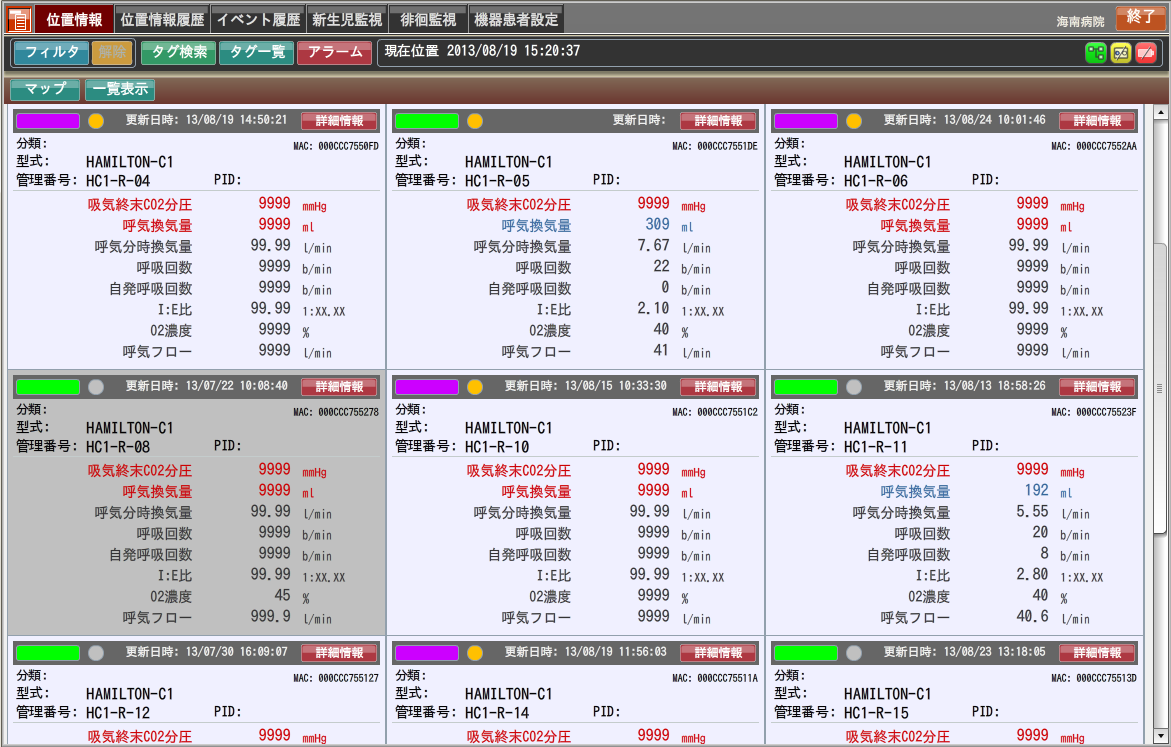
Task: Open タグ検索 tag search
Action: (x=179, y=52)
